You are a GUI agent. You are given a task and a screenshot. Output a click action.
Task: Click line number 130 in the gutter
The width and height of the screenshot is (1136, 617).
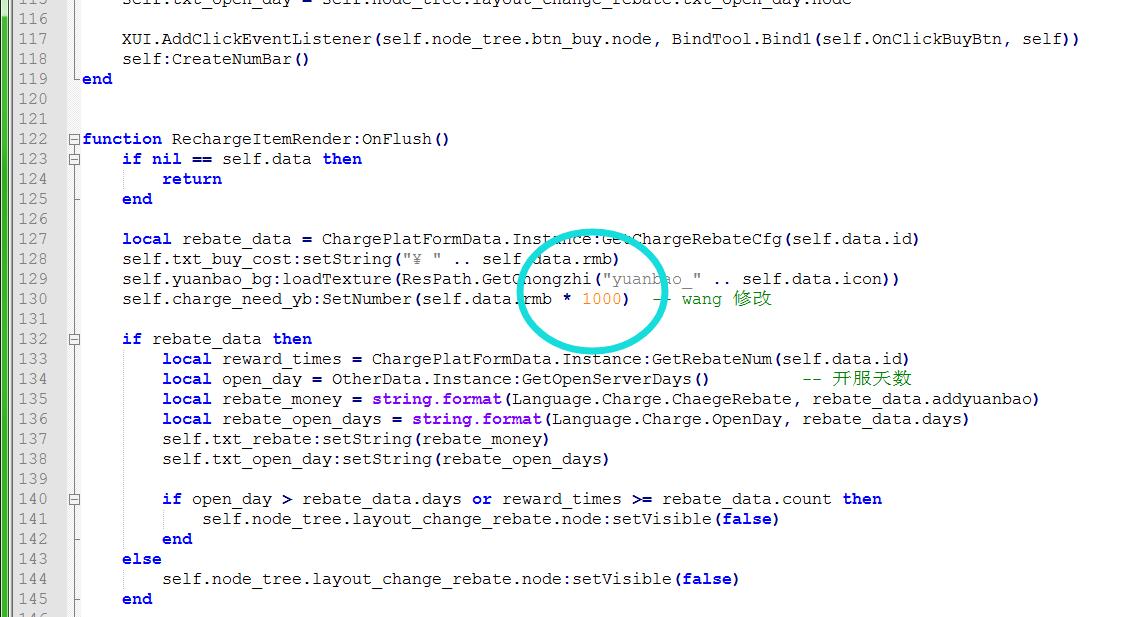[x=32, y=299]
